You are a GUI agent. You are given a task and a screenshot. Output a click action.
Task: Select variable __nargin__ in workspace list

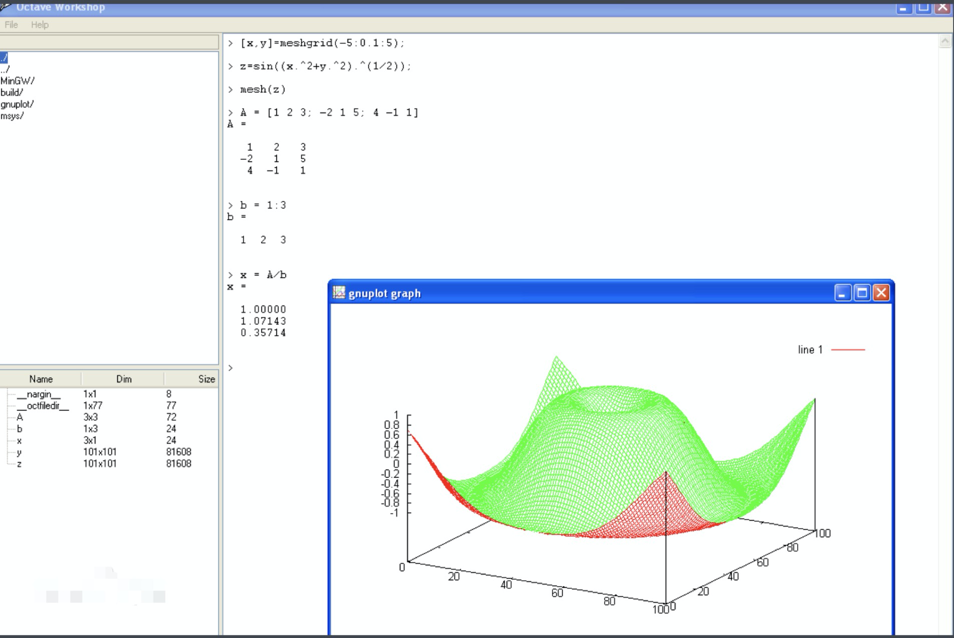click(39, 394)
